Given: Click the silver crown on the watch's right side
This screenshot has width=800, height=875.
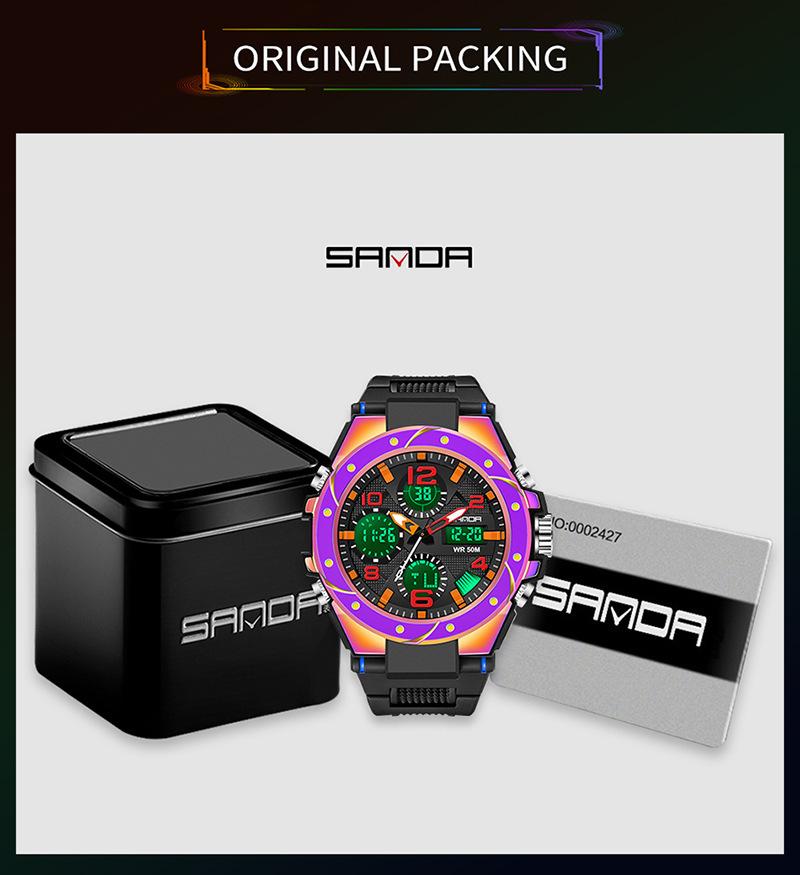Looking at the screenshot, I should (x=544, y=533).
